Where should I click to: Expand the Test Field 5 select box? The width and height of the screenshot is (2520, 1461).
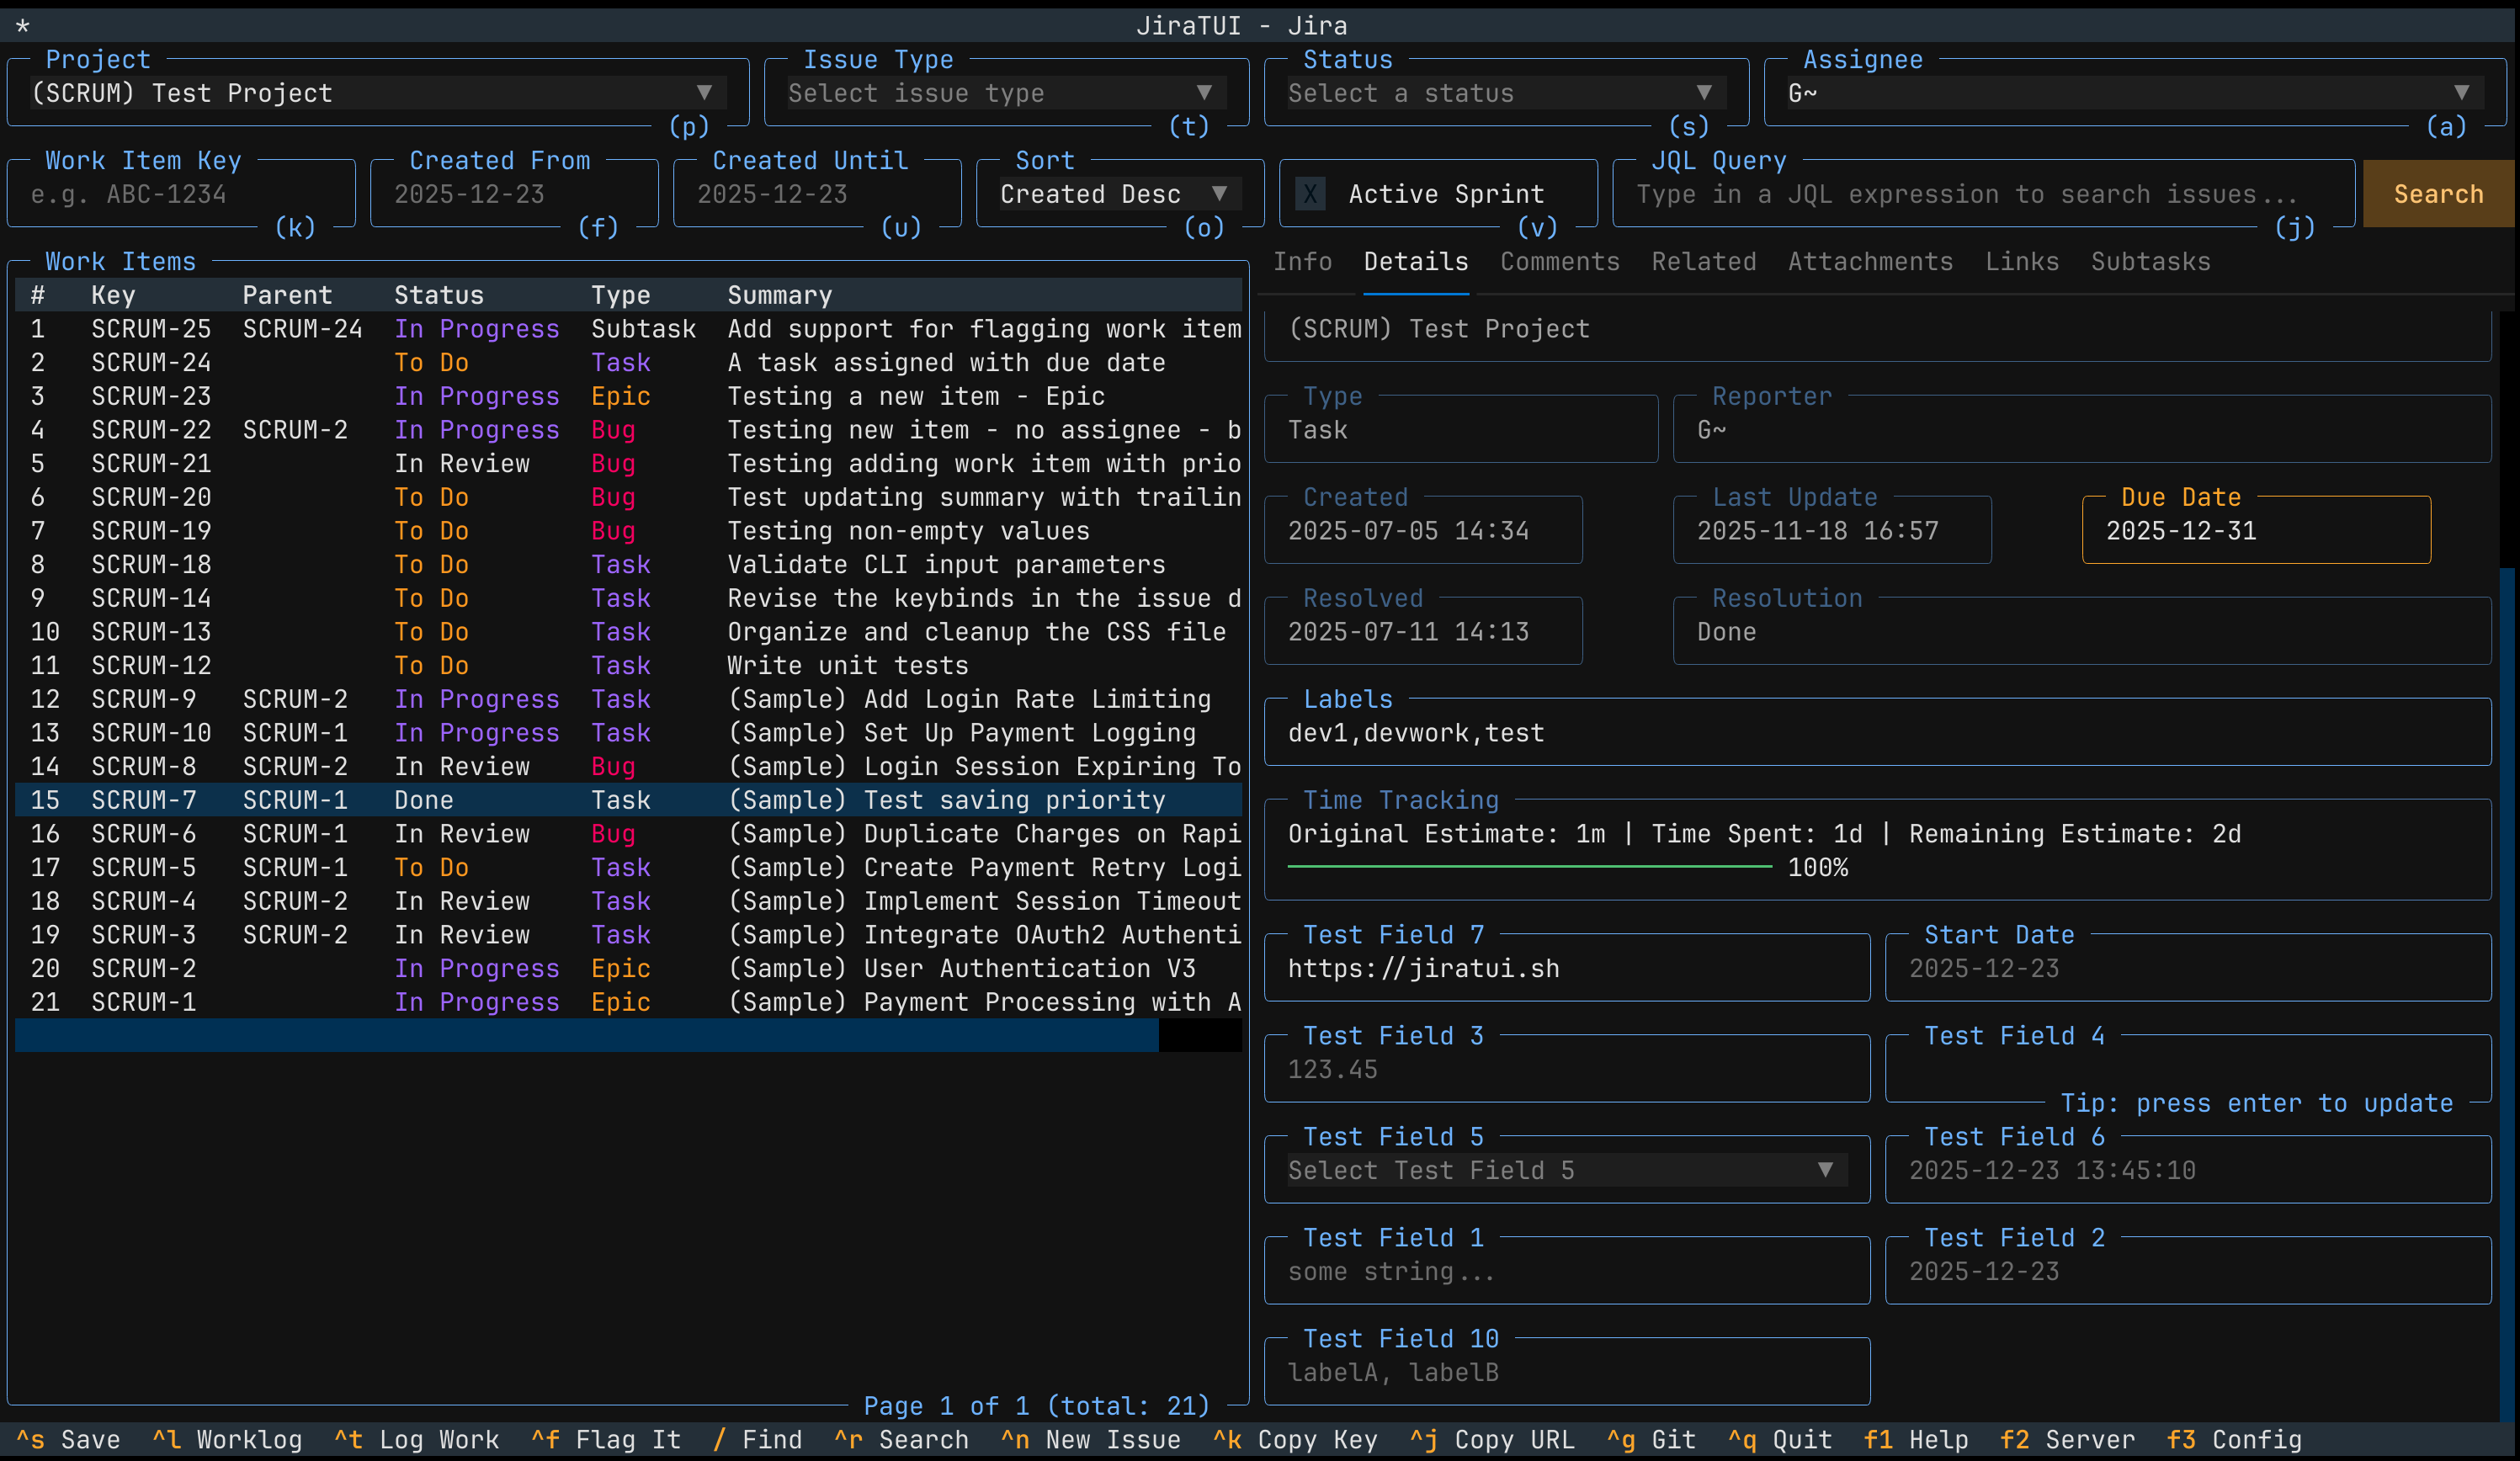(x=1566, y=1170)
